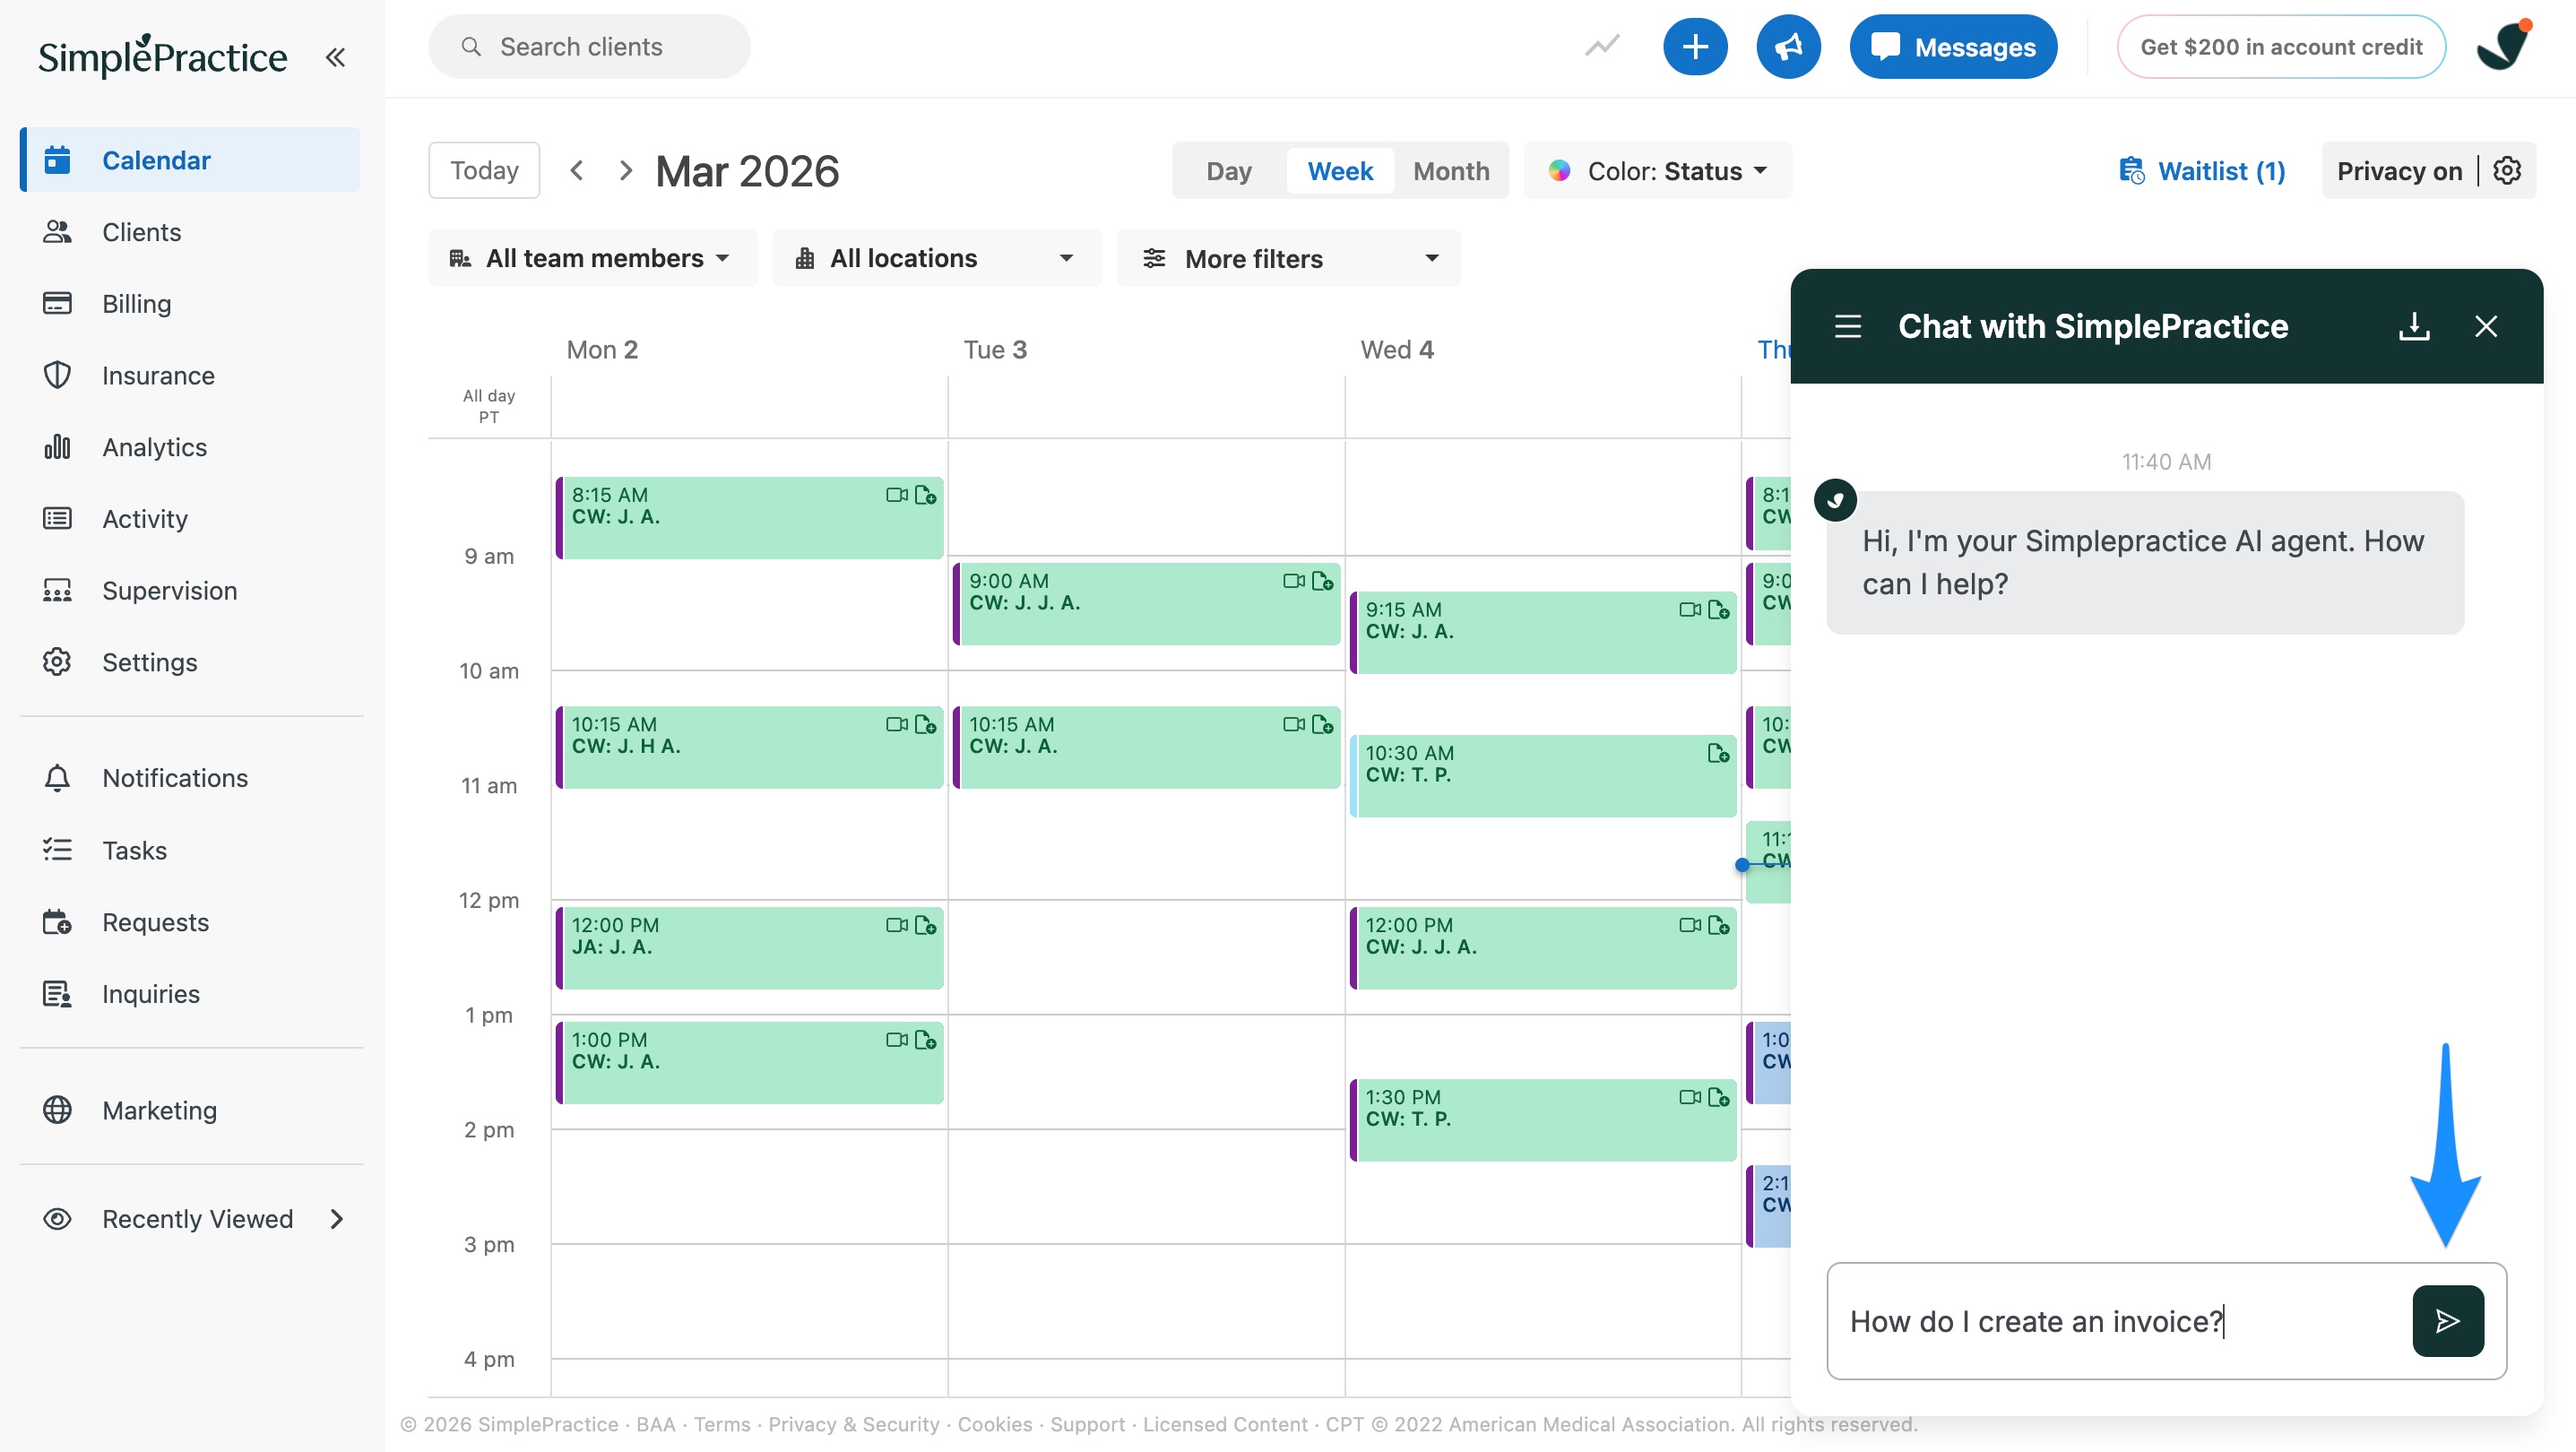Open the chat menu hamburger icon
The image size is (2576, 1452).
pyautogui.click(x=1847, y=326)
